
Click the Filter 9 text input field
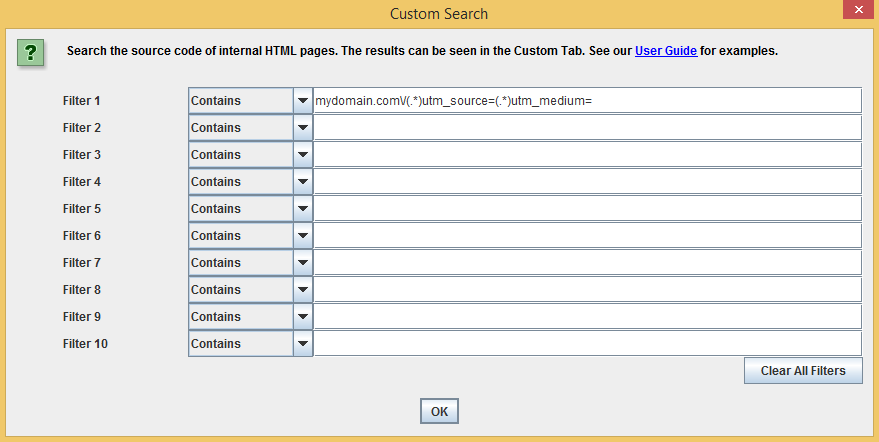pos(587,316)
